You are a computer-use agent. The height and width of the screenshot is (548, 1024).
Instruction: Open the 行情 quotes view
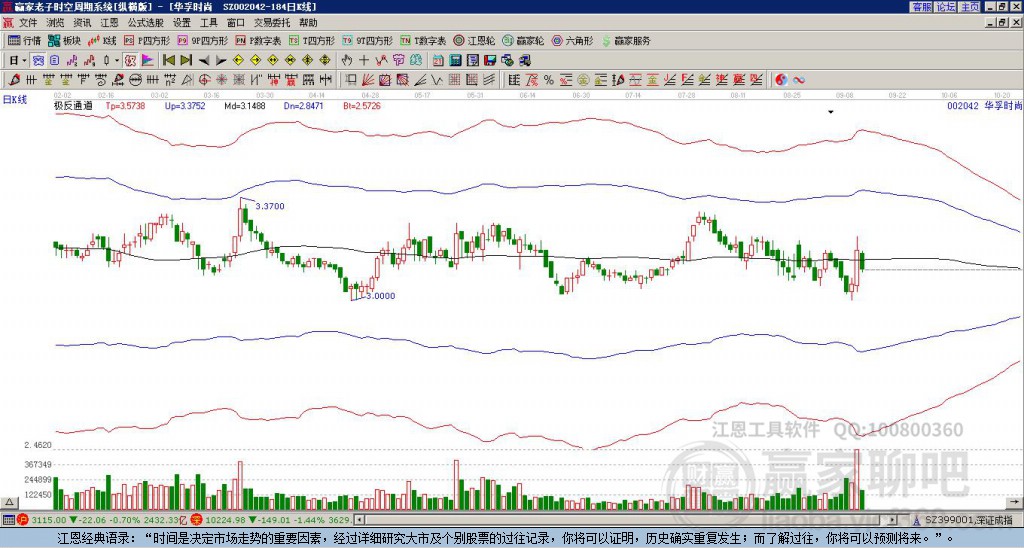pyautogui.click(x=25, y=40)
